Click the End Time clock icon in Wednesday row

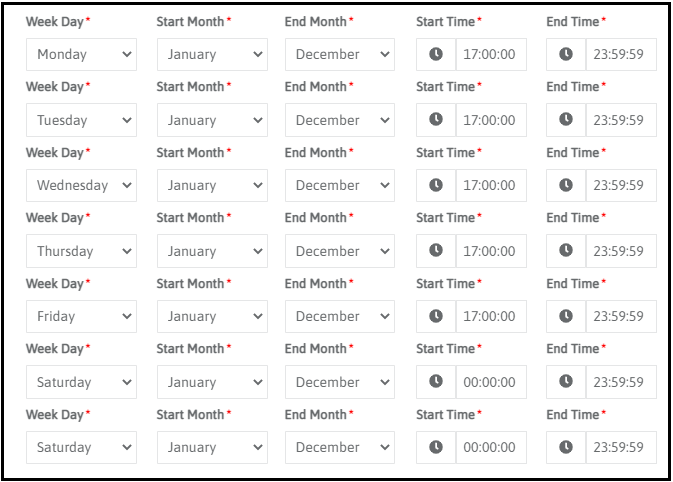point(566,185)
